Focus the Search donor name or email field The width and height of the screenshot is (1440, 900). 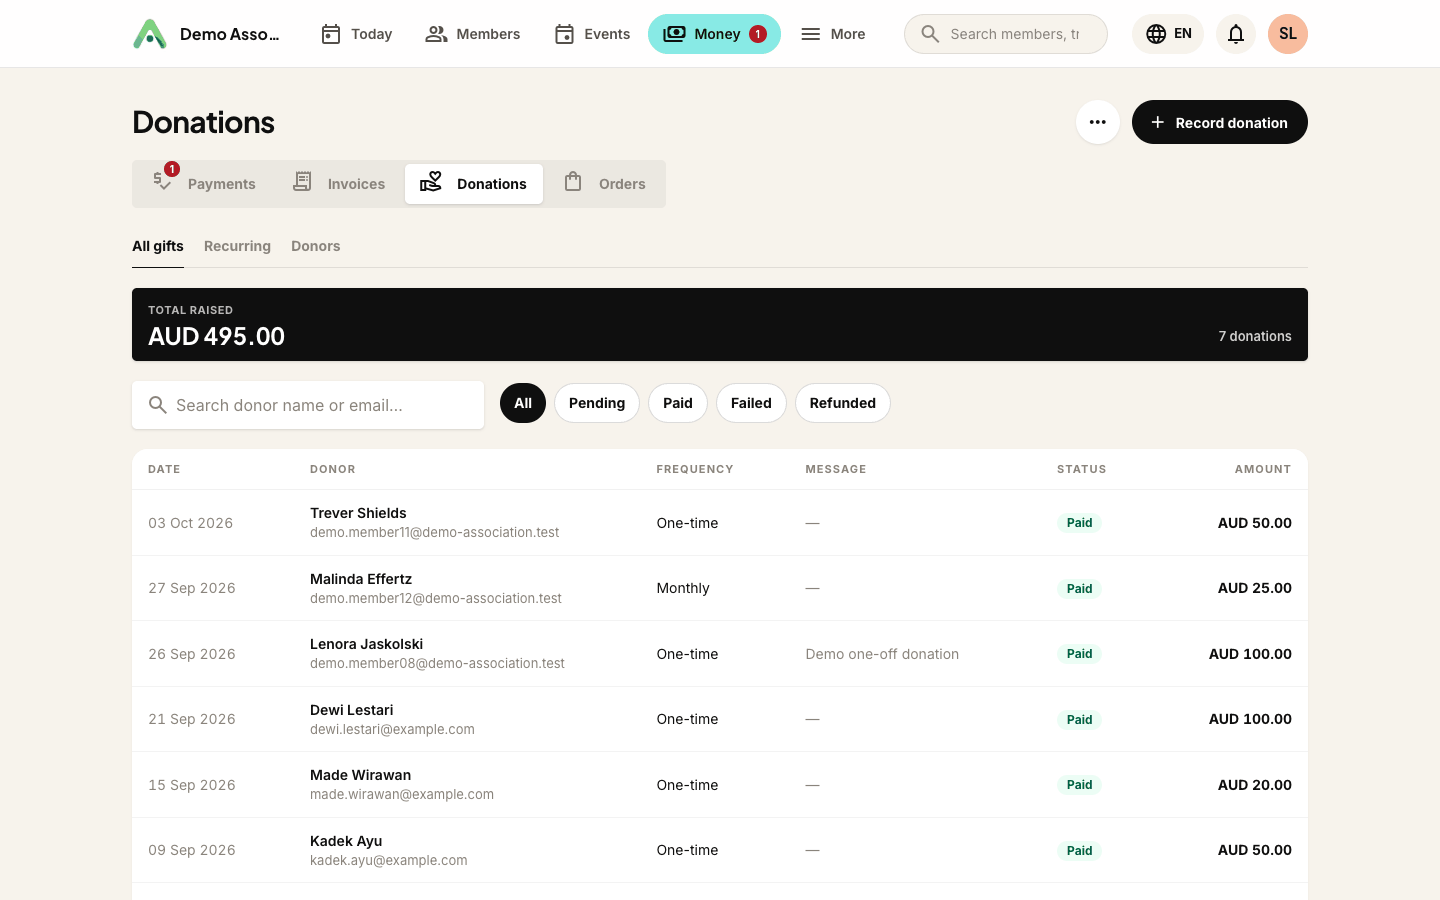308,405
